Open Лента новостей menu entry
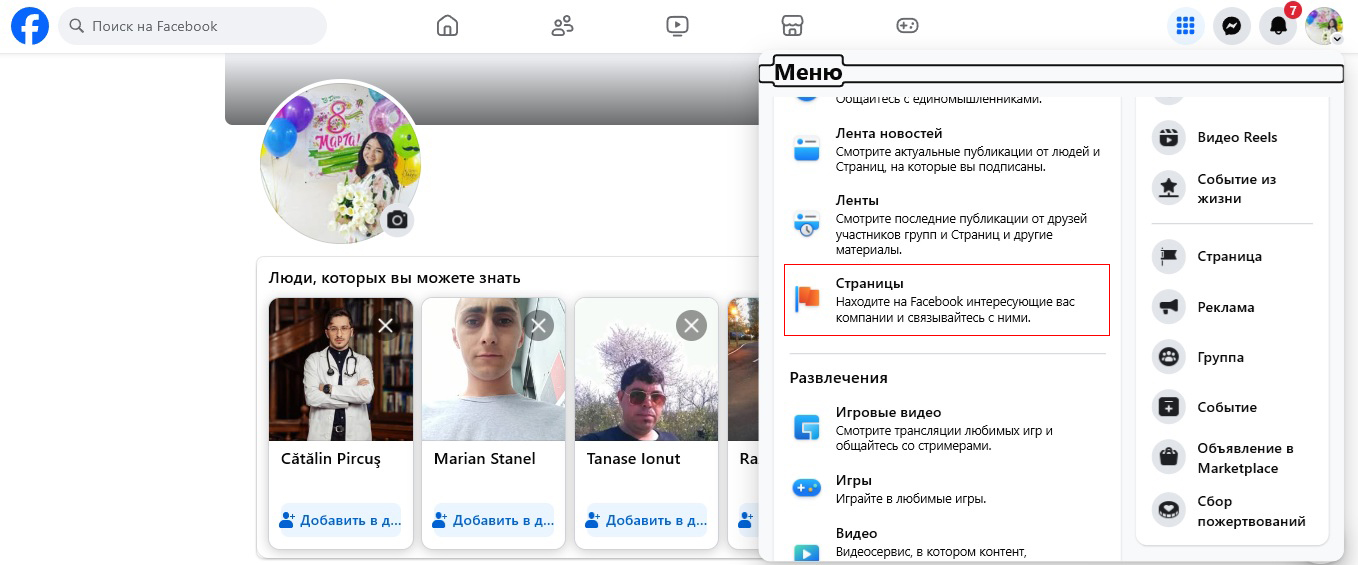The height and width of the screenshot is (565, 1358). point(947,150)
